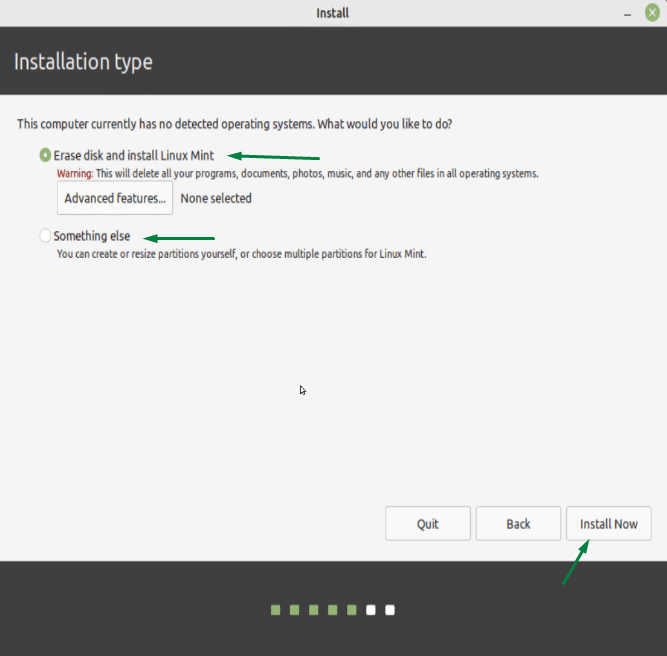Click the first white progress dot
This screenshot has height=656, width=667.
[x=371, y=609]
